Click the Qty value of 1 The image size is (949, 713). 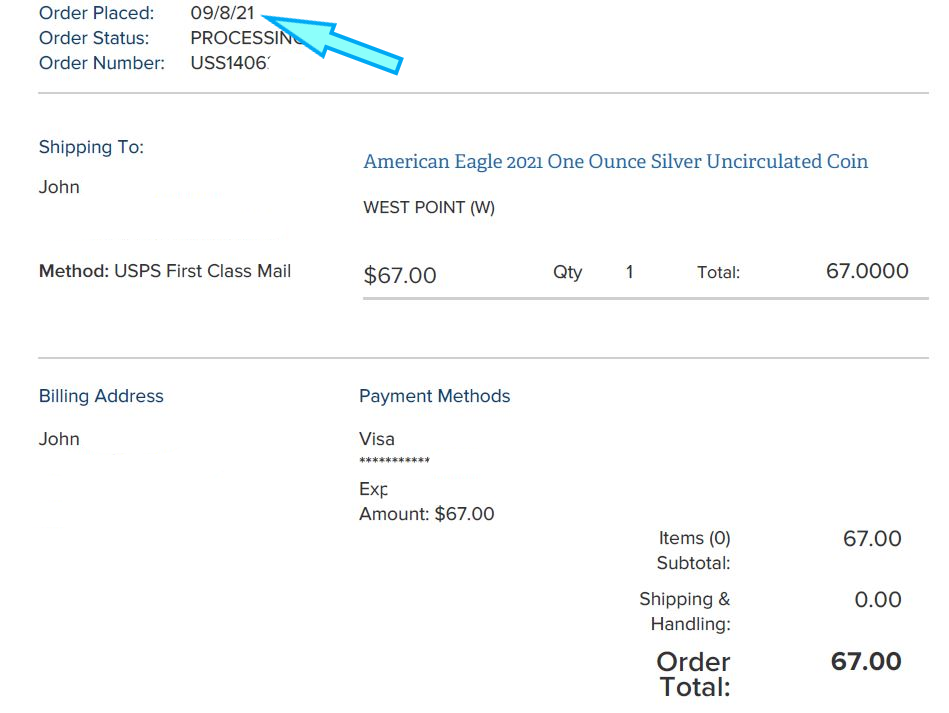(x=629, y=272)
